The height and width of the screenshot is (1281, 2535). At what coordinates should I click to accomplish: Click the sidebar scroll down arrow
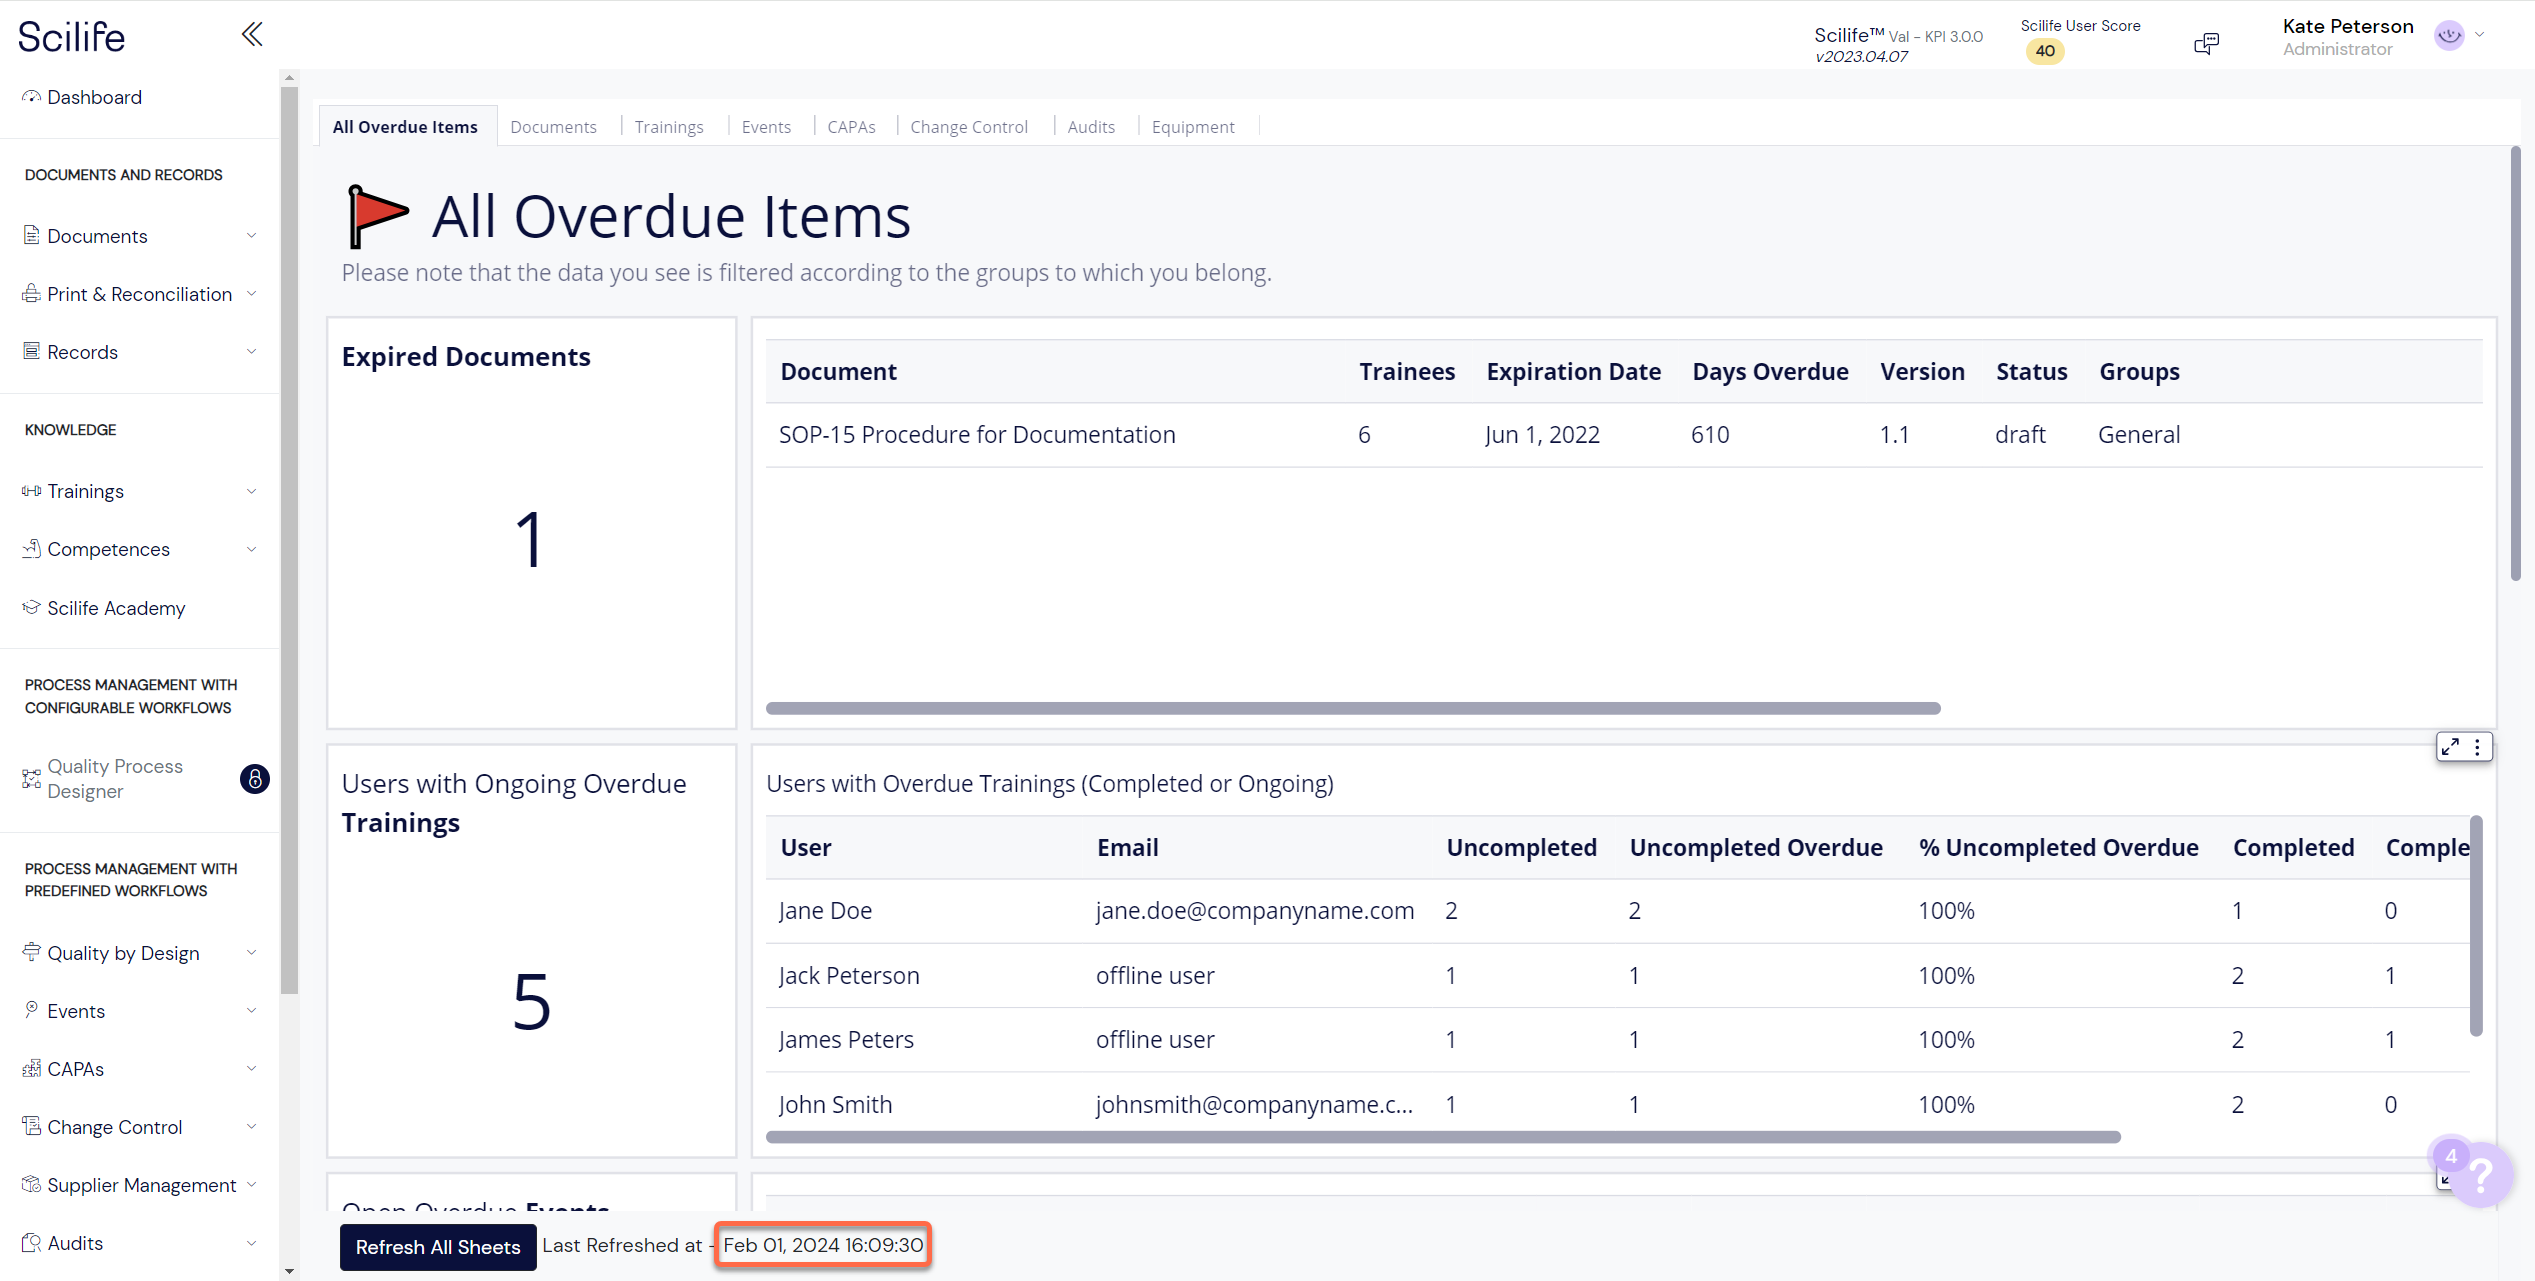(290, 1272)
